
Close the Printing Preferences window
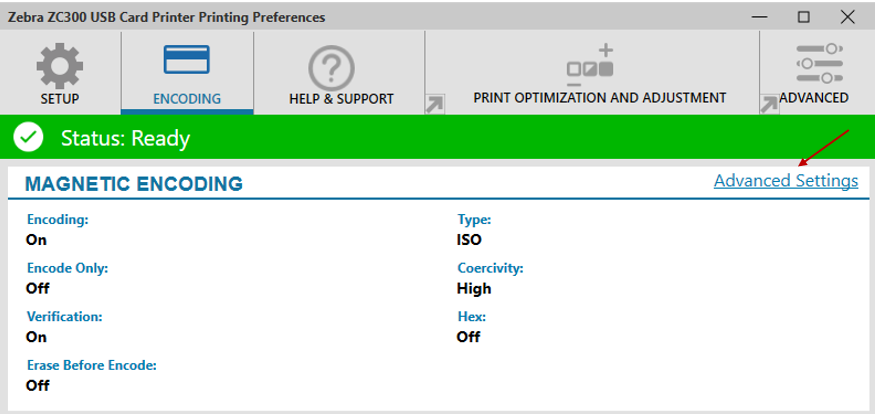click(849, 17)
